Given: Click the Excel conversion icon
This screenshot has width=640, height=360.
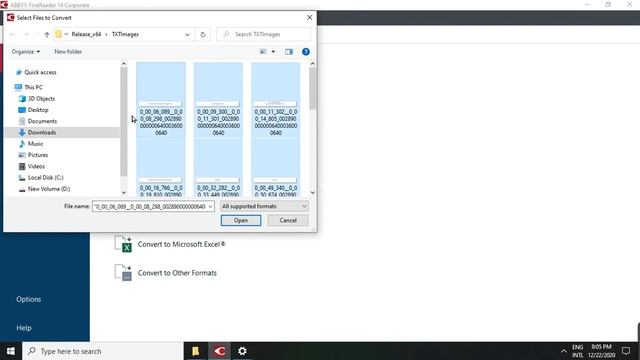Looking at the screenshot, I should 123,244.
